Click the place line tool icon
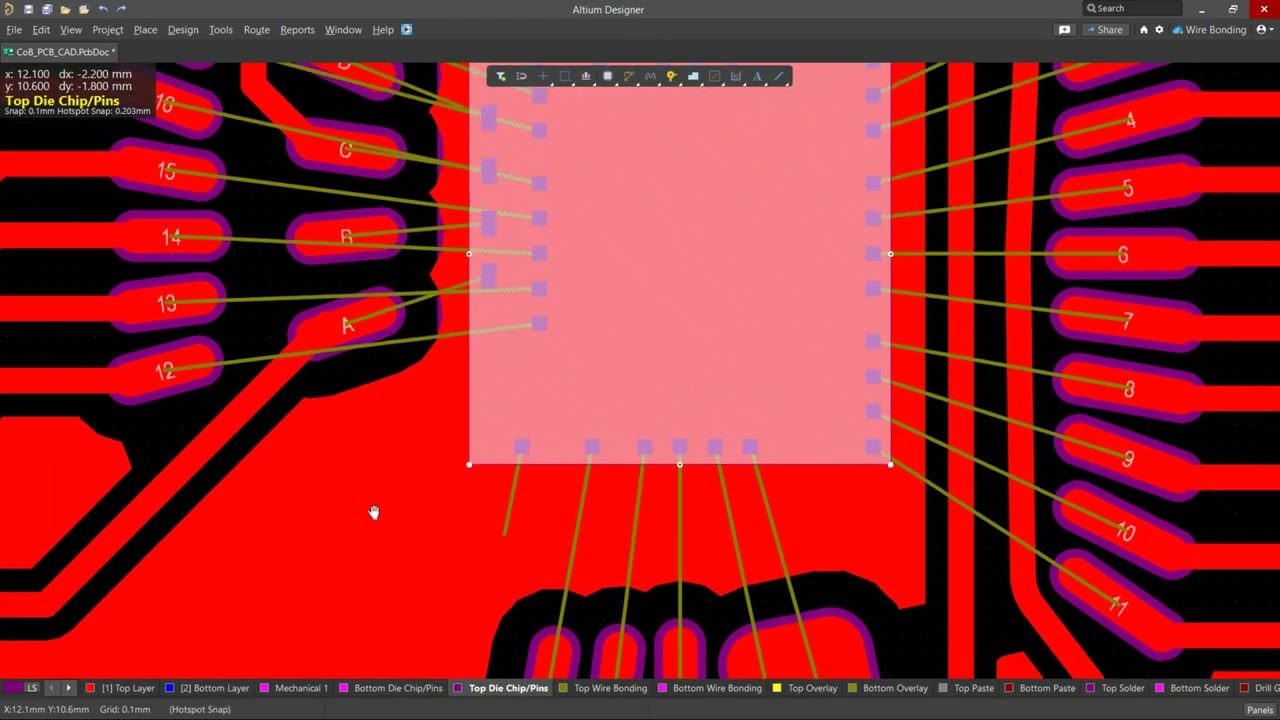 click(x=779, y=77)
